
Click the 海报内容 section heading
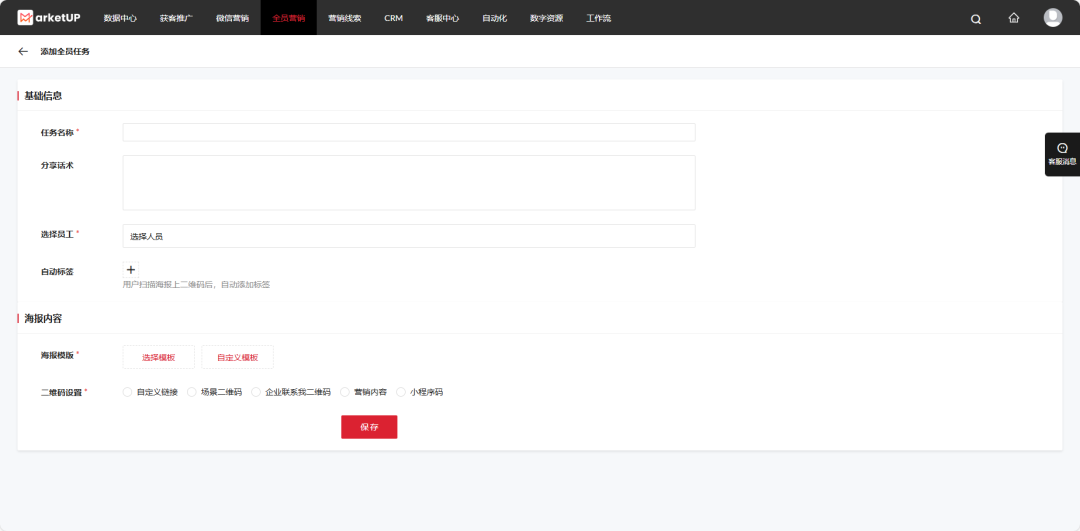point(43,318)
